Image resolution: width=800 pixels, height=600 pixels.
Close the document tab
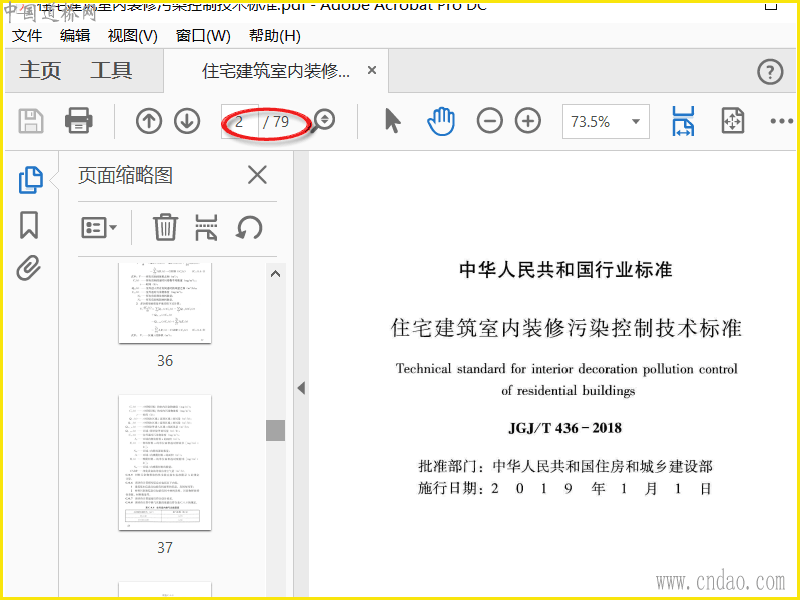tap(372, 70)
